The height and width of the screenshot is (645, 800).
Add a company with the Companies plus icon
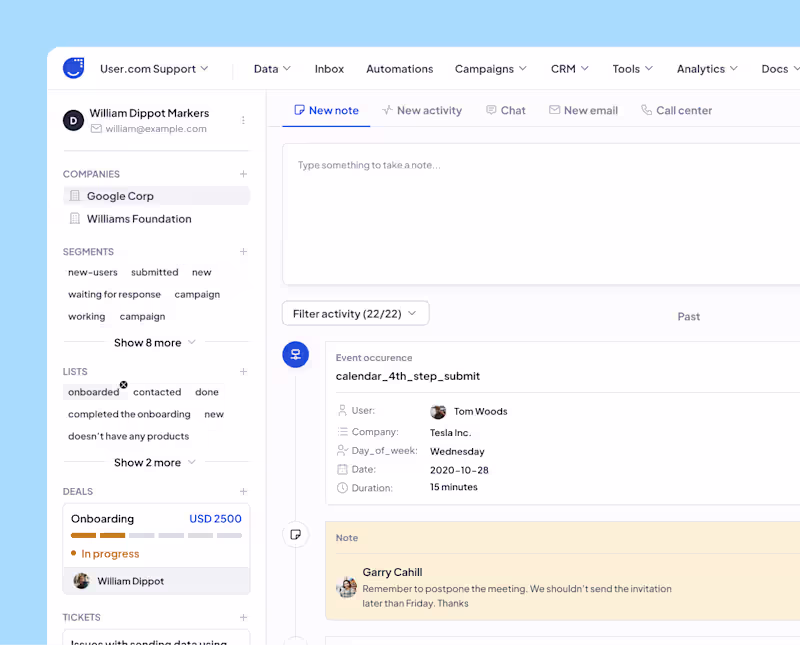pos(243,174)
